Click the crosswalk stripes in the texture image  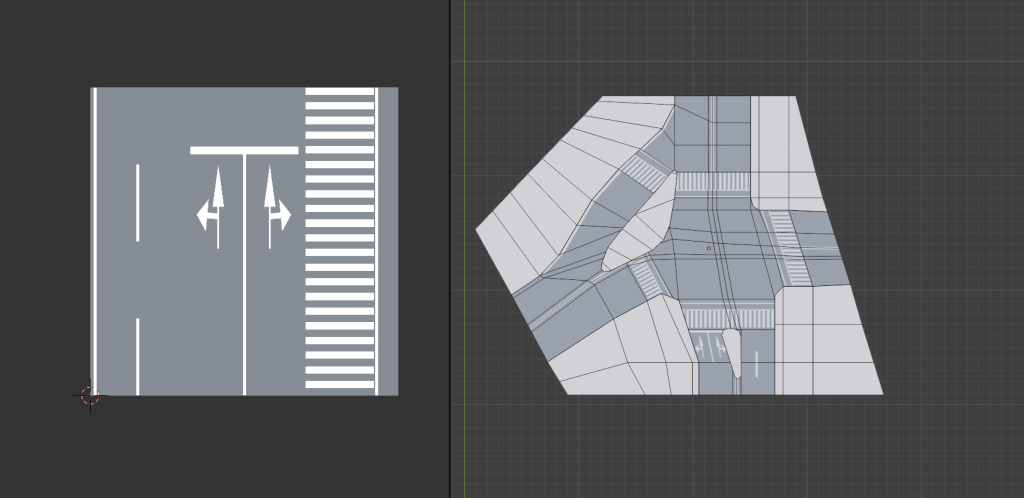[x=340, y=238]
